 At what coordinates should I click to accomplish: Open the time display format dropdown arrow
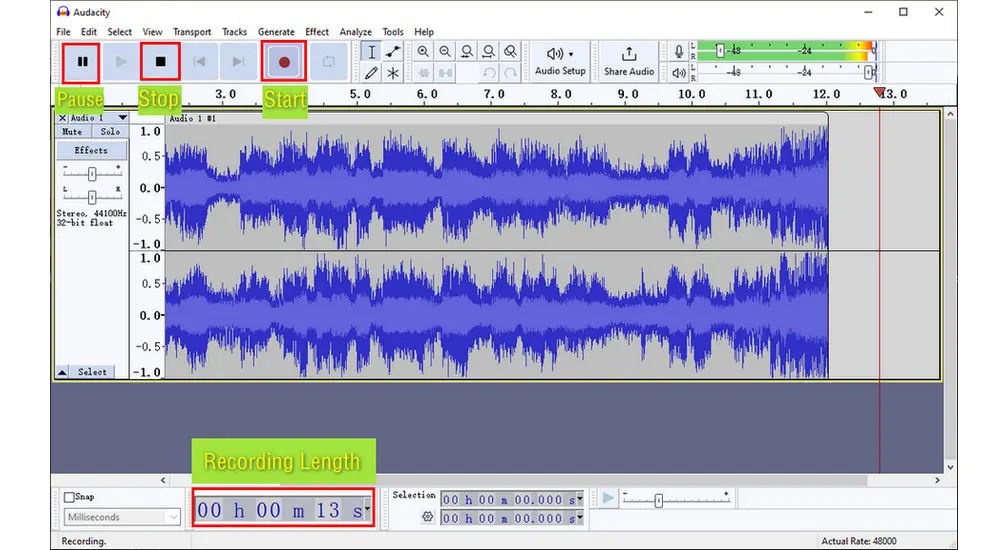click(367, 509)
